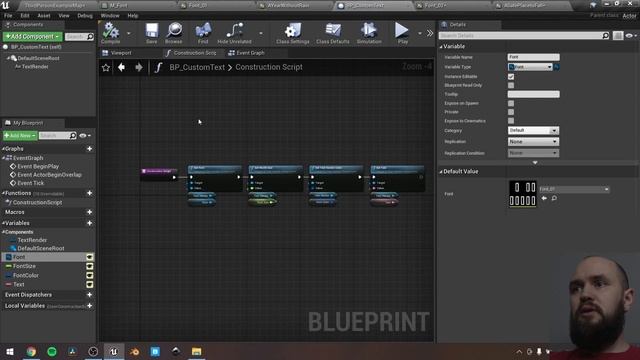
Task: Open the Find tool
Action: (203, 33)
